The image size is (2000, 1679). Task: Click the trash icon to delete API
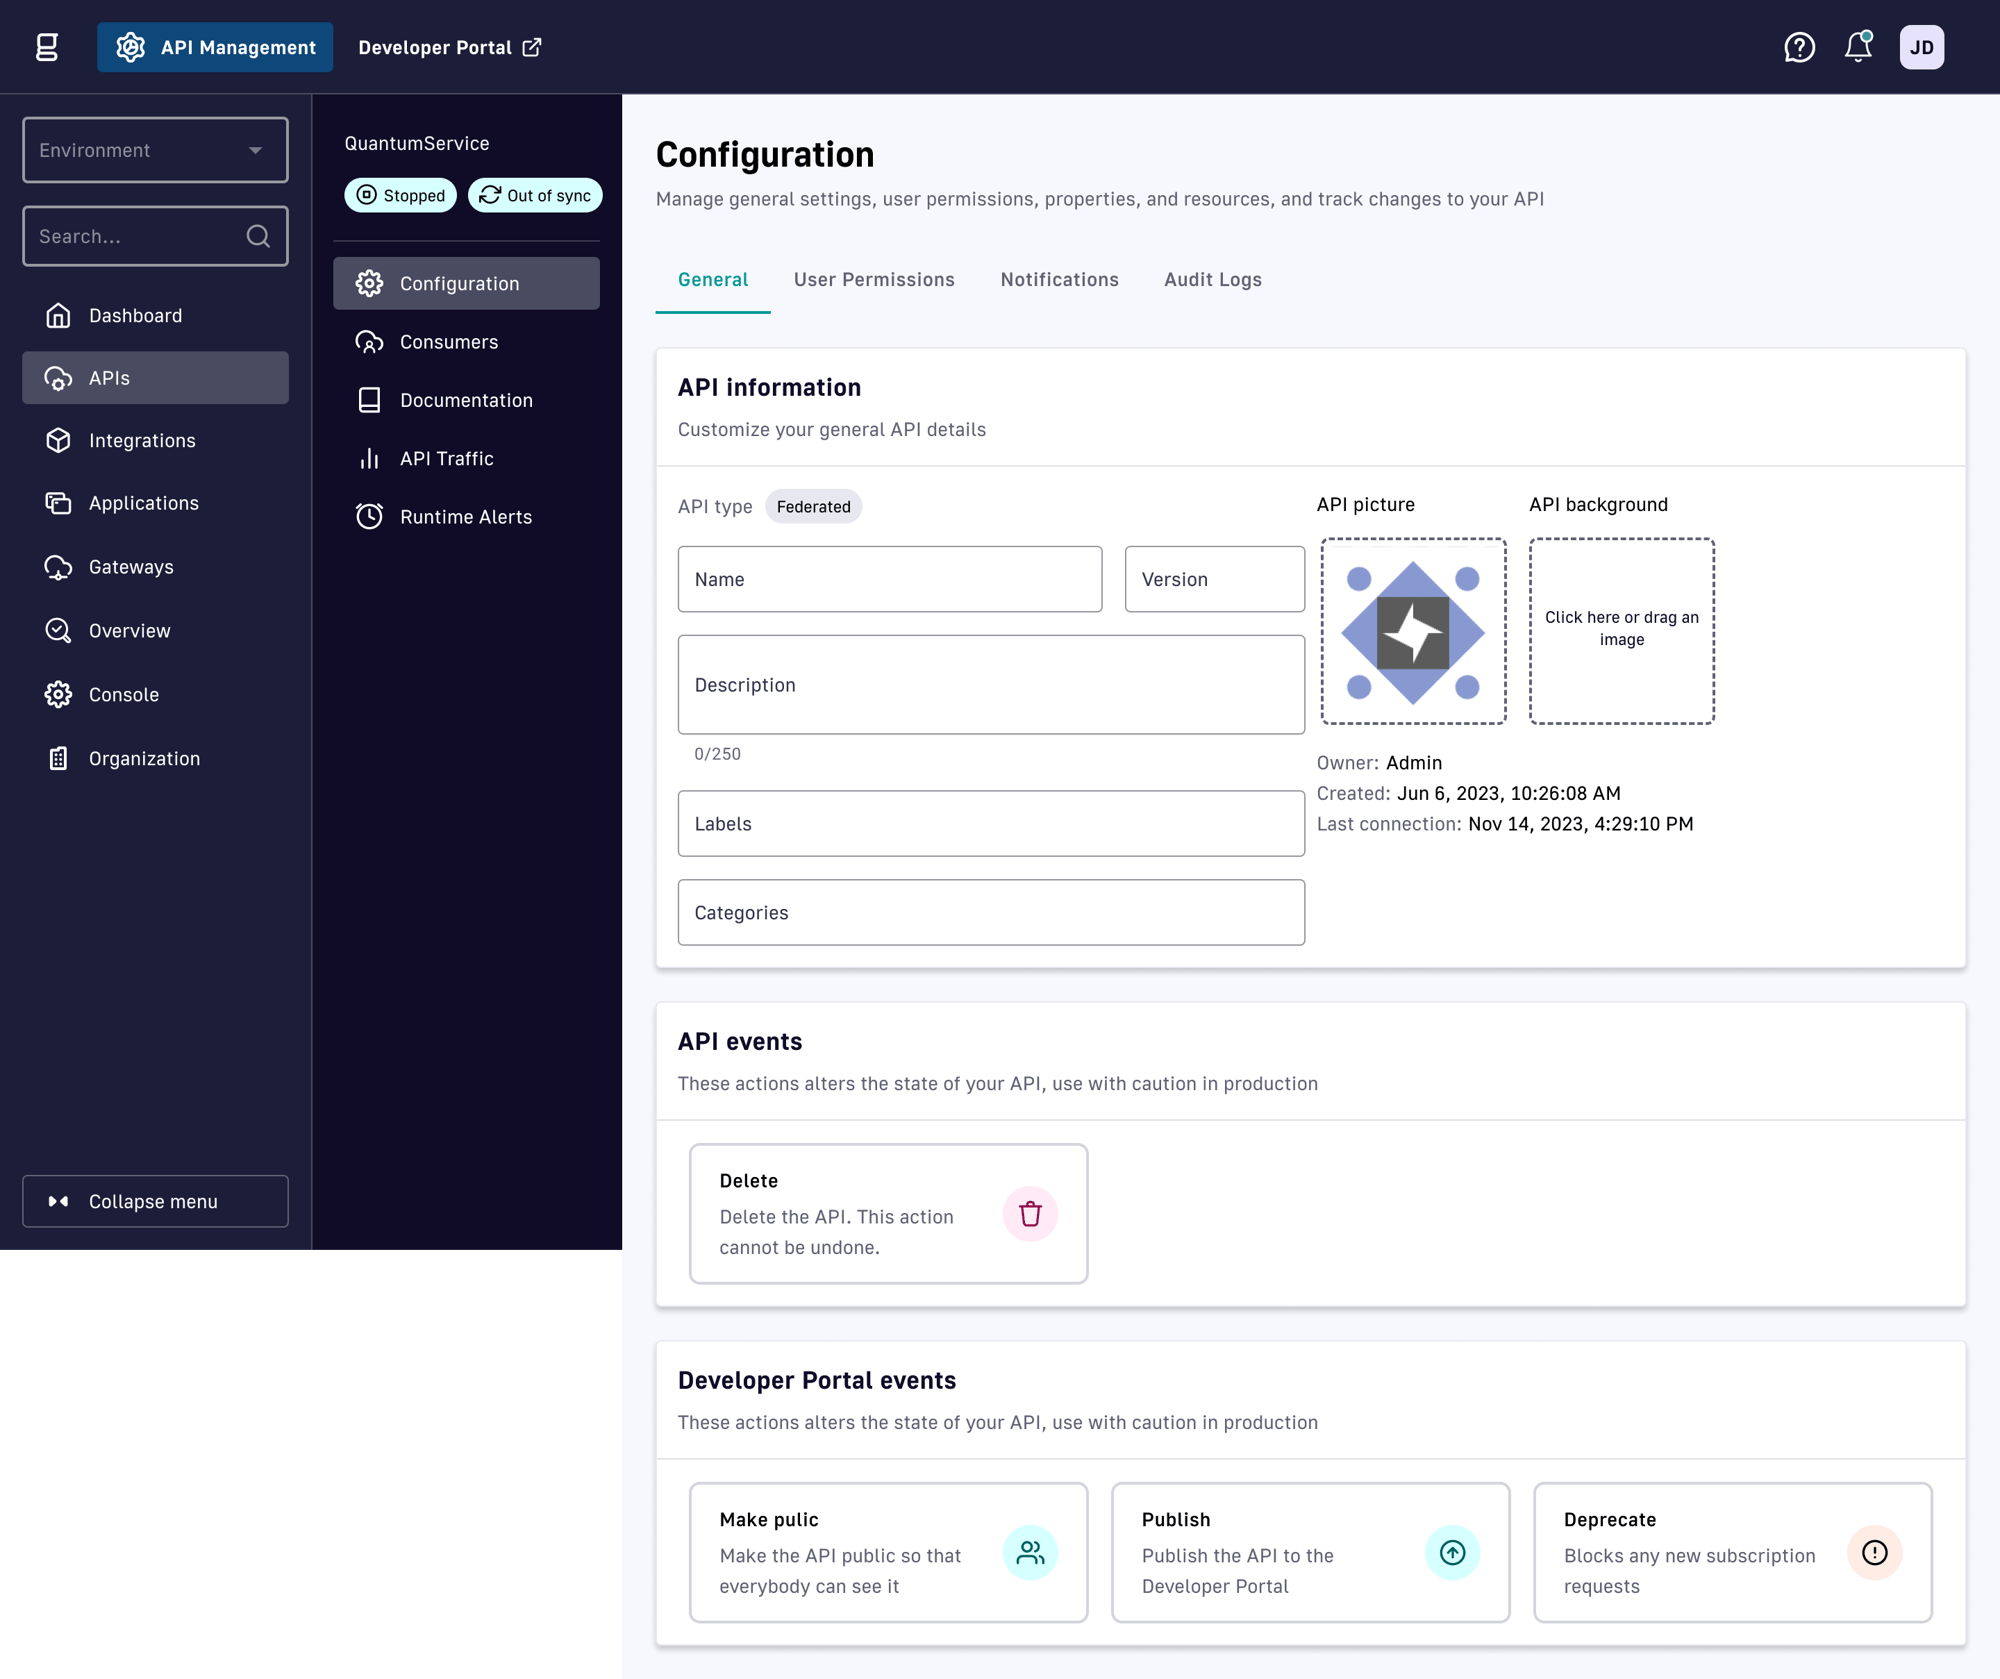[1030, 1213]
